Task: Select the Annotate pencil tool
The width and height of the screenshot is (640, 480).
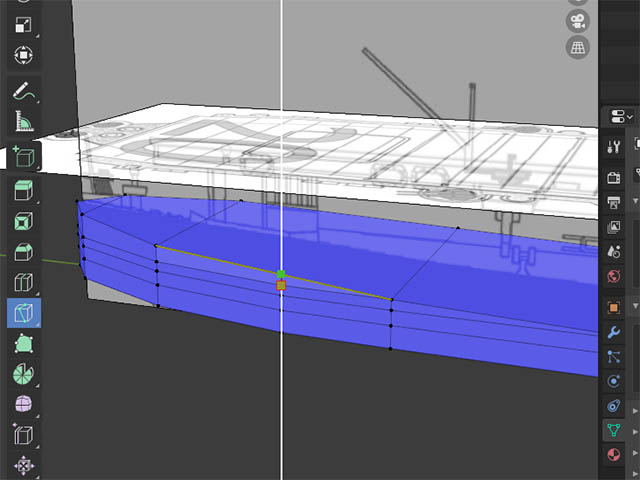Action: click(24, 91)
